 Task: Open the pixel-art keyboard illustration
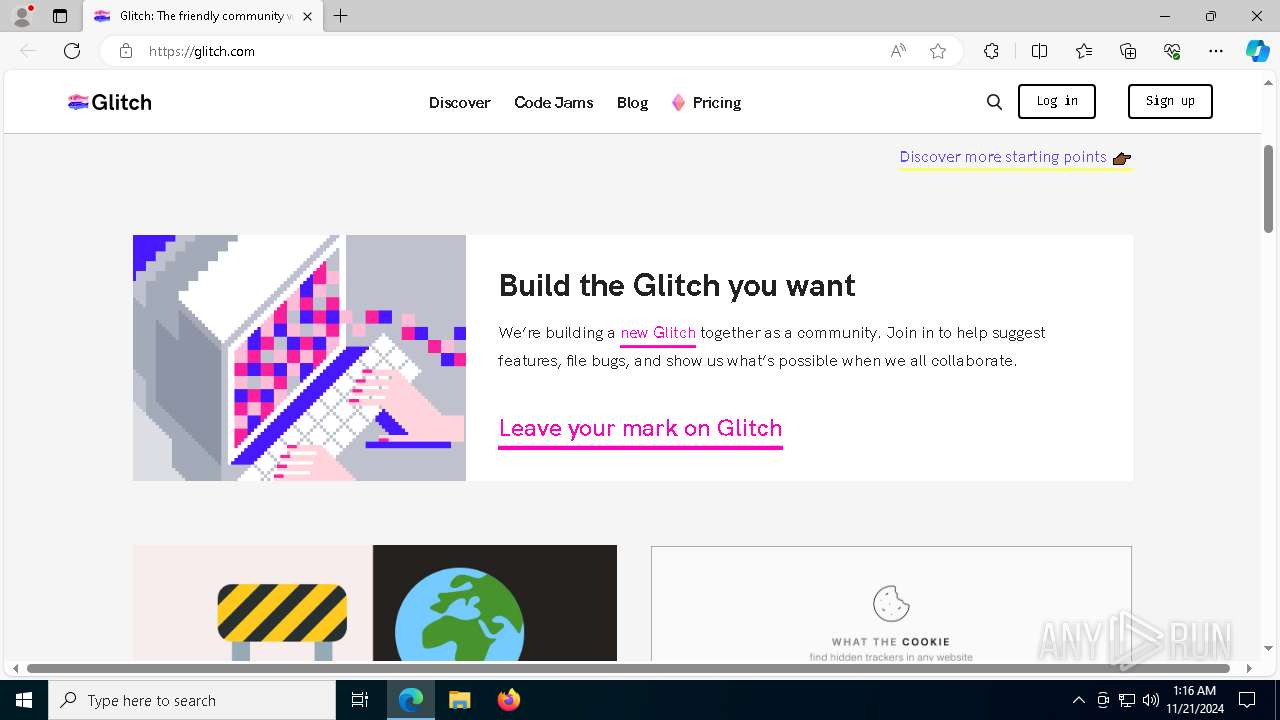pyautogui.click(x=299, y=358)
